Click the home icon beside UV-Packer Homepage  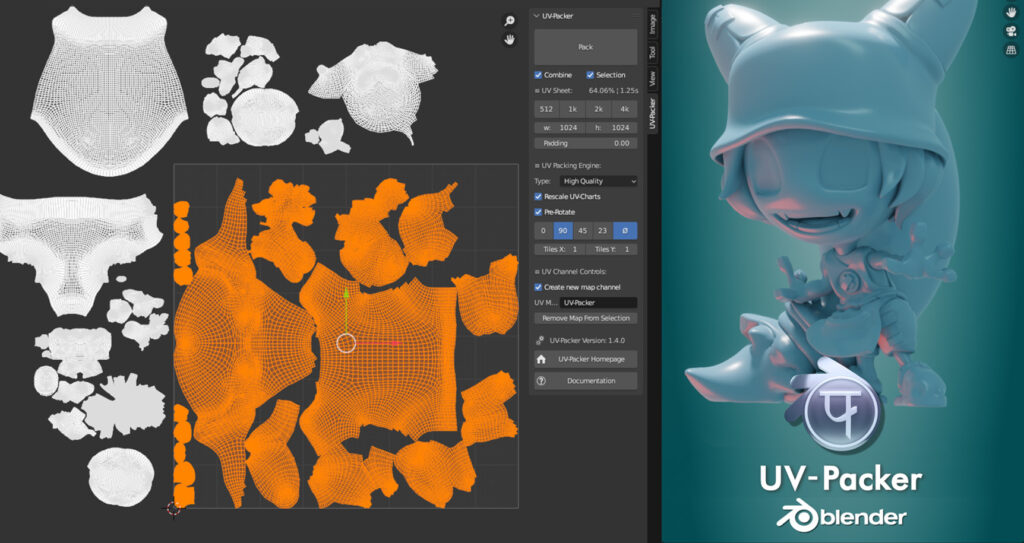(x=541, y=359)
